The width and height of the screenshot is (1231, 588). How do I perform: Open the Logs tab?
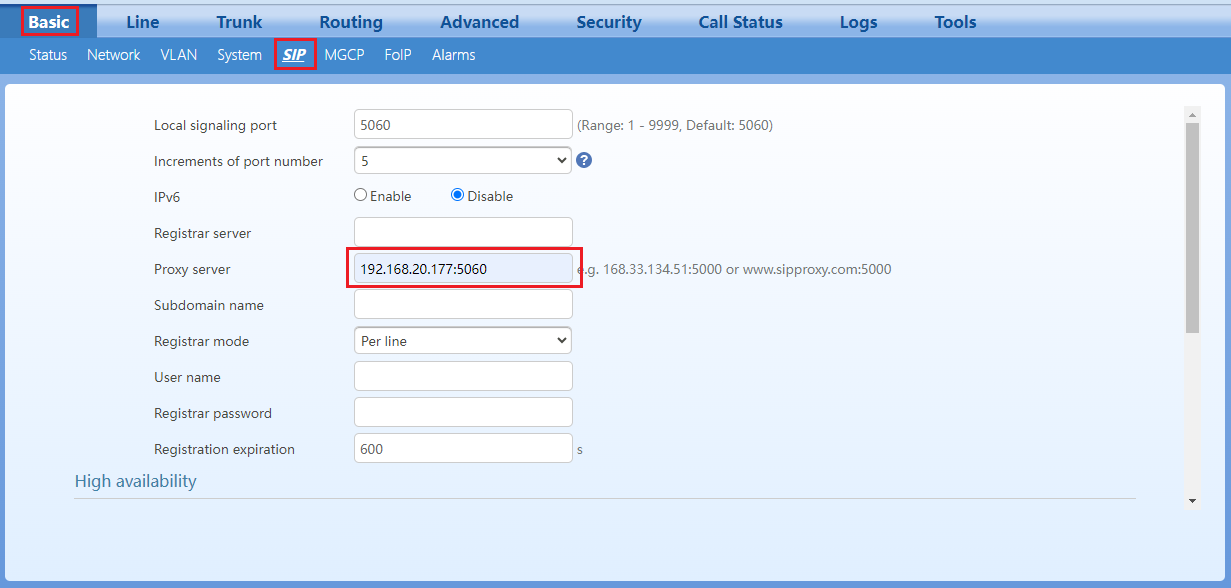(858, 22)
